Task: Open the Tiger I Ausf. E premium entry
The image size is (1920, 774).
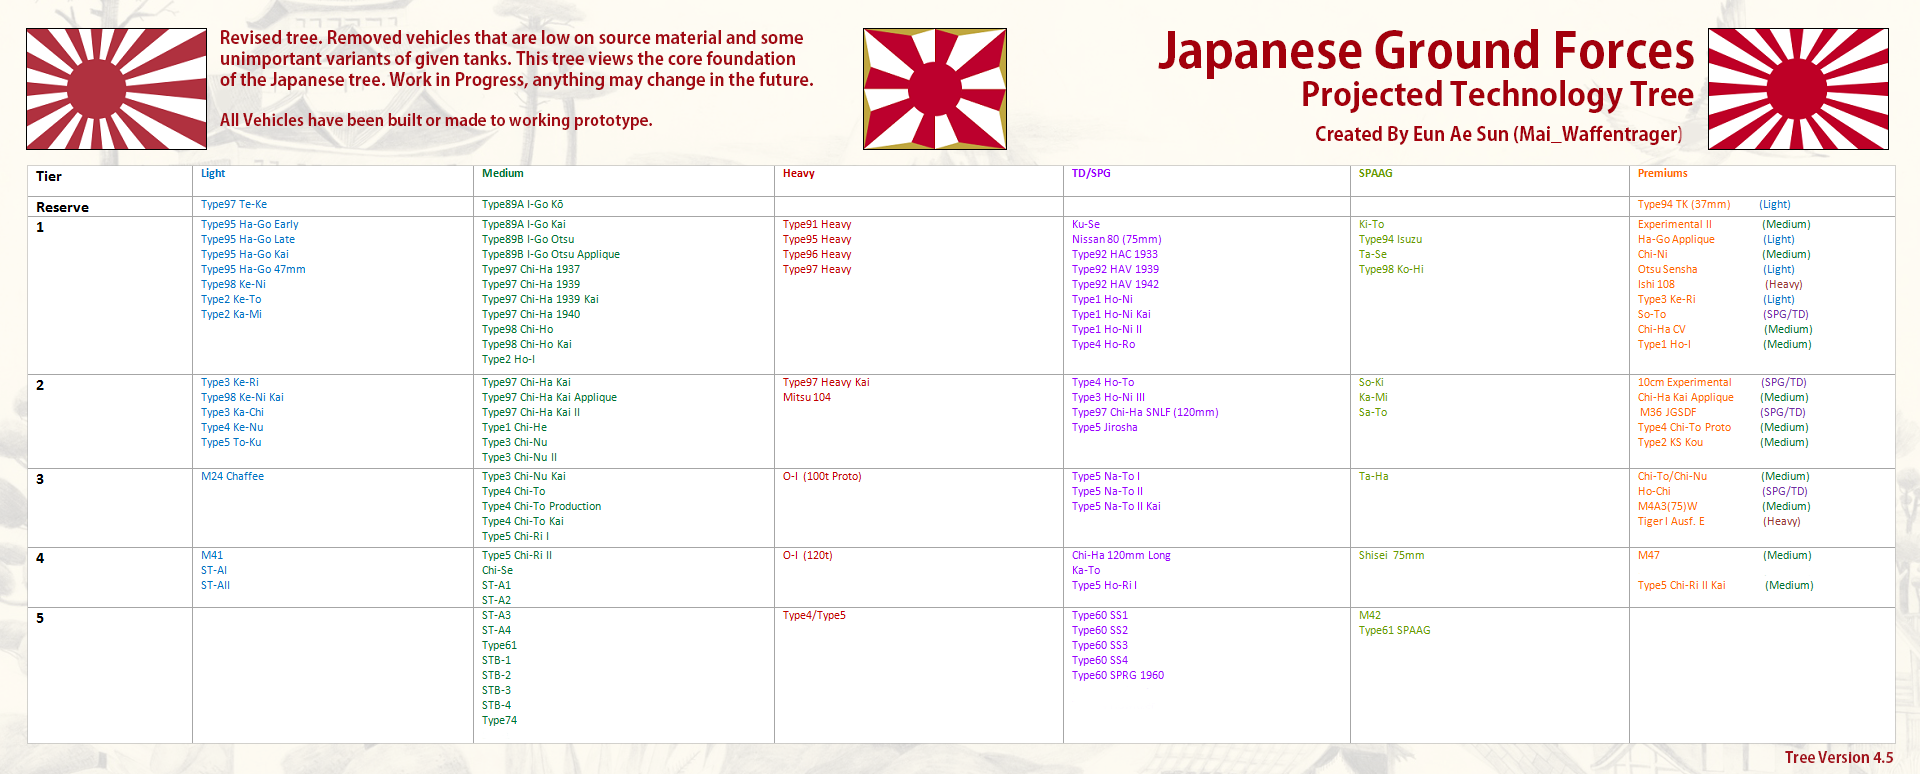Action: click(x=1671, y=522)
